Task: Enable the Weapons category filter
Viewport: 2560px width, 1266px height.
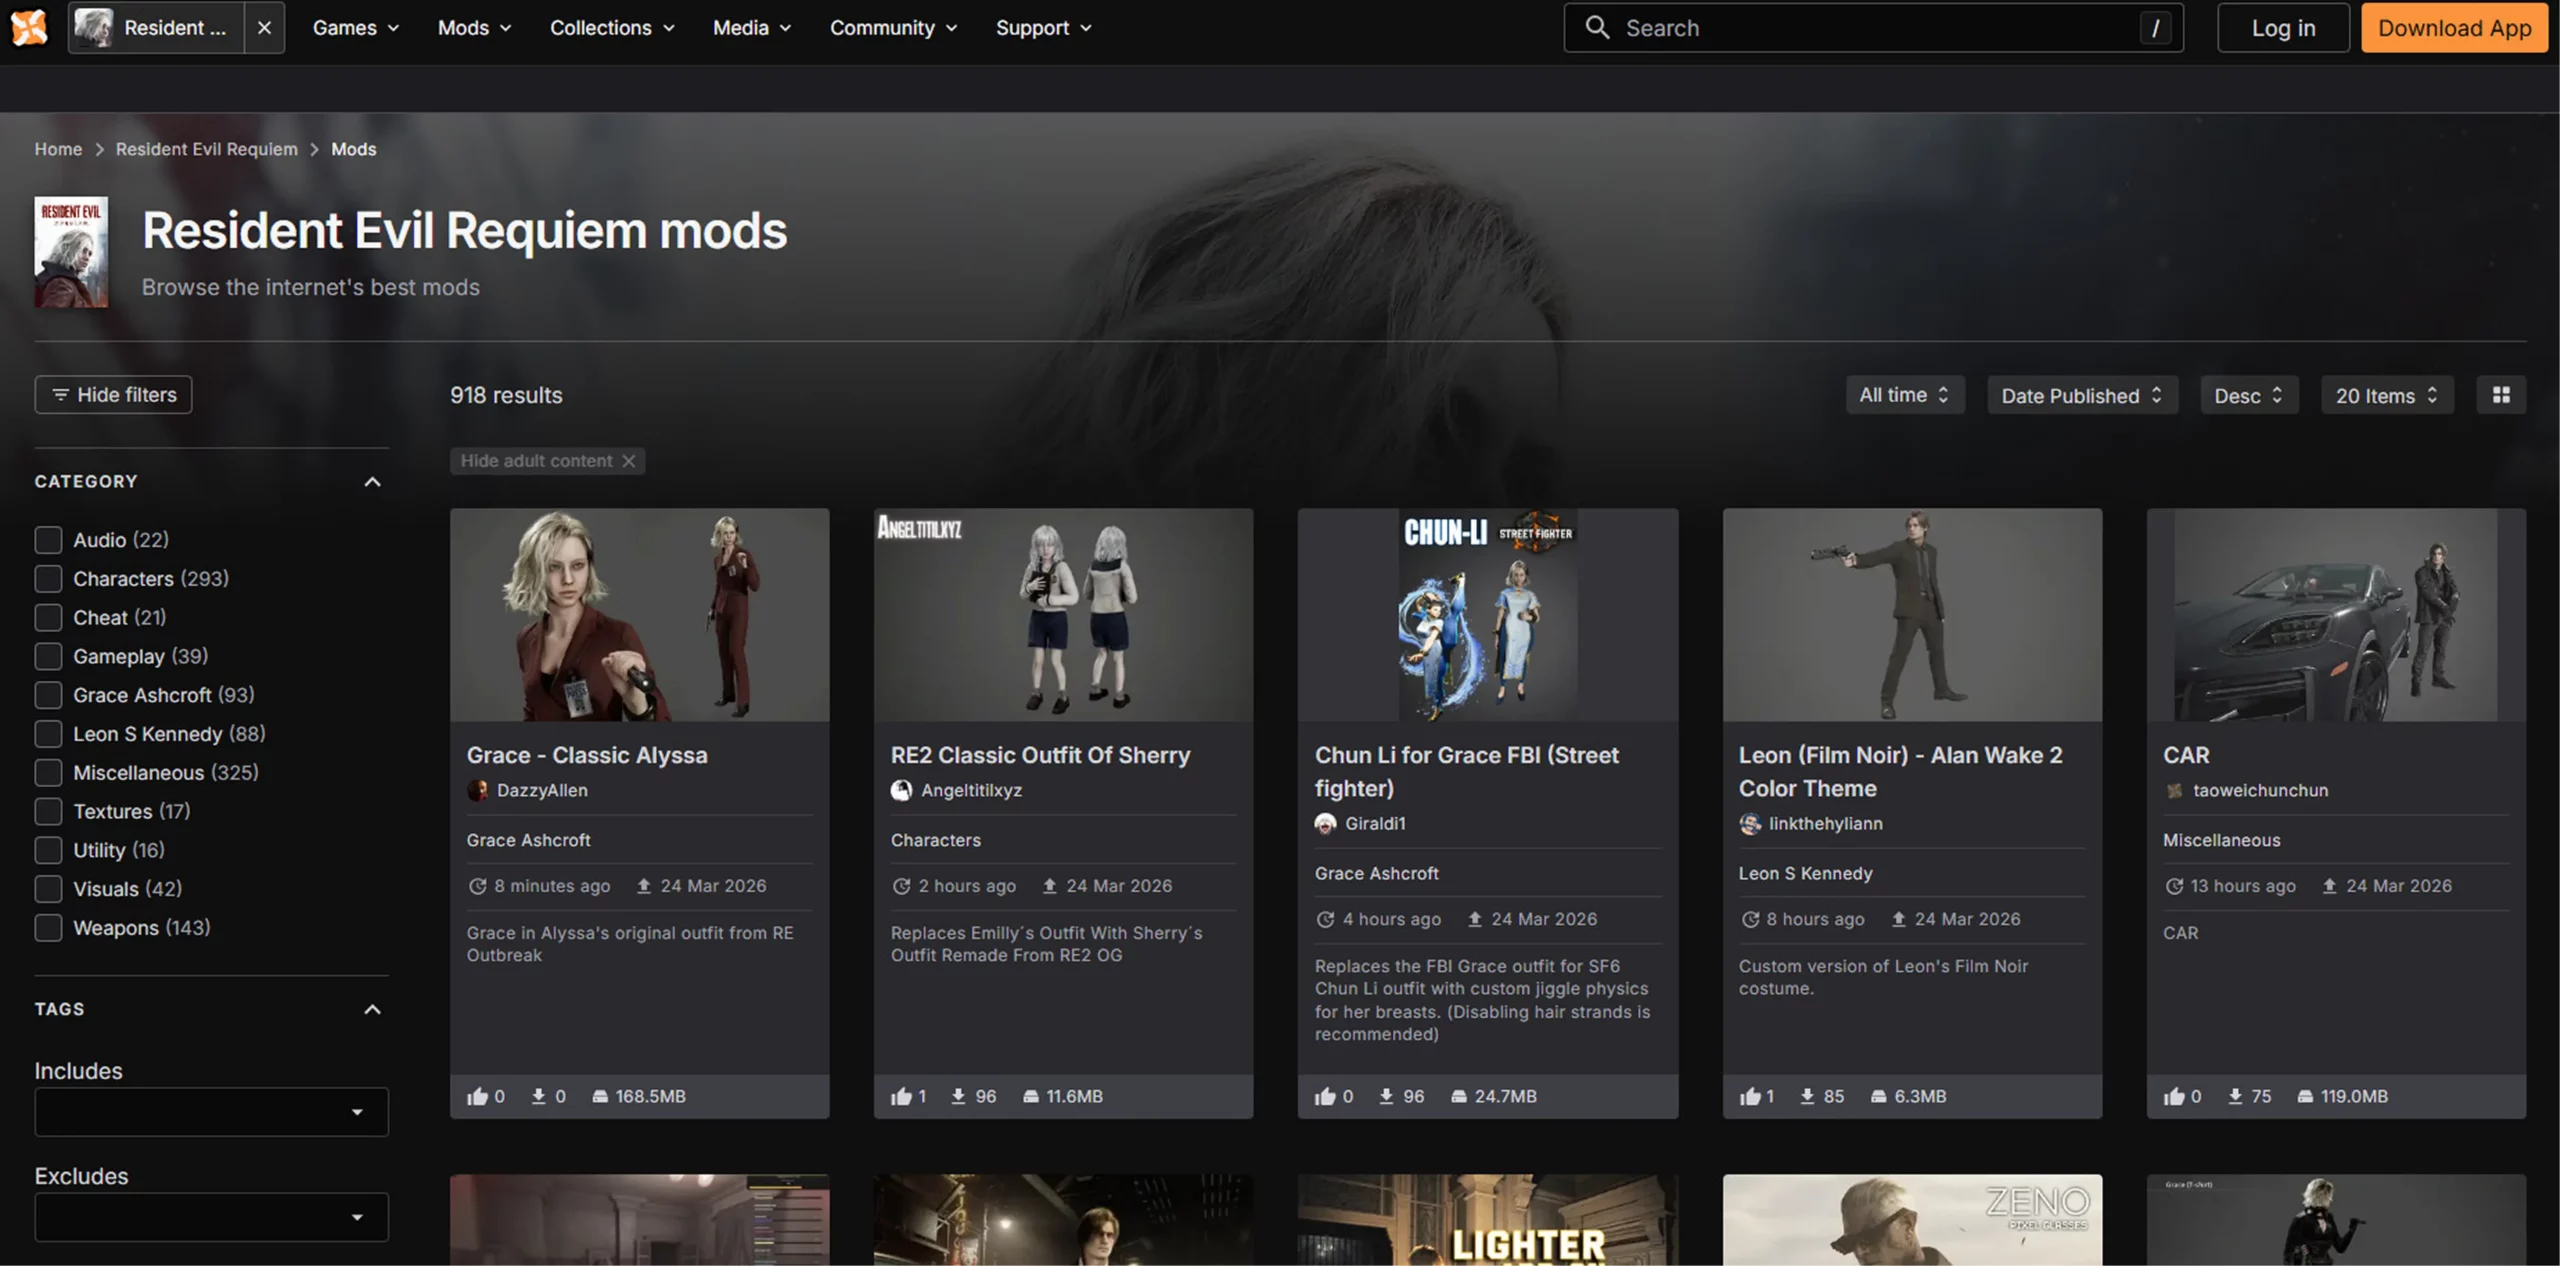Action: point(48,928)
